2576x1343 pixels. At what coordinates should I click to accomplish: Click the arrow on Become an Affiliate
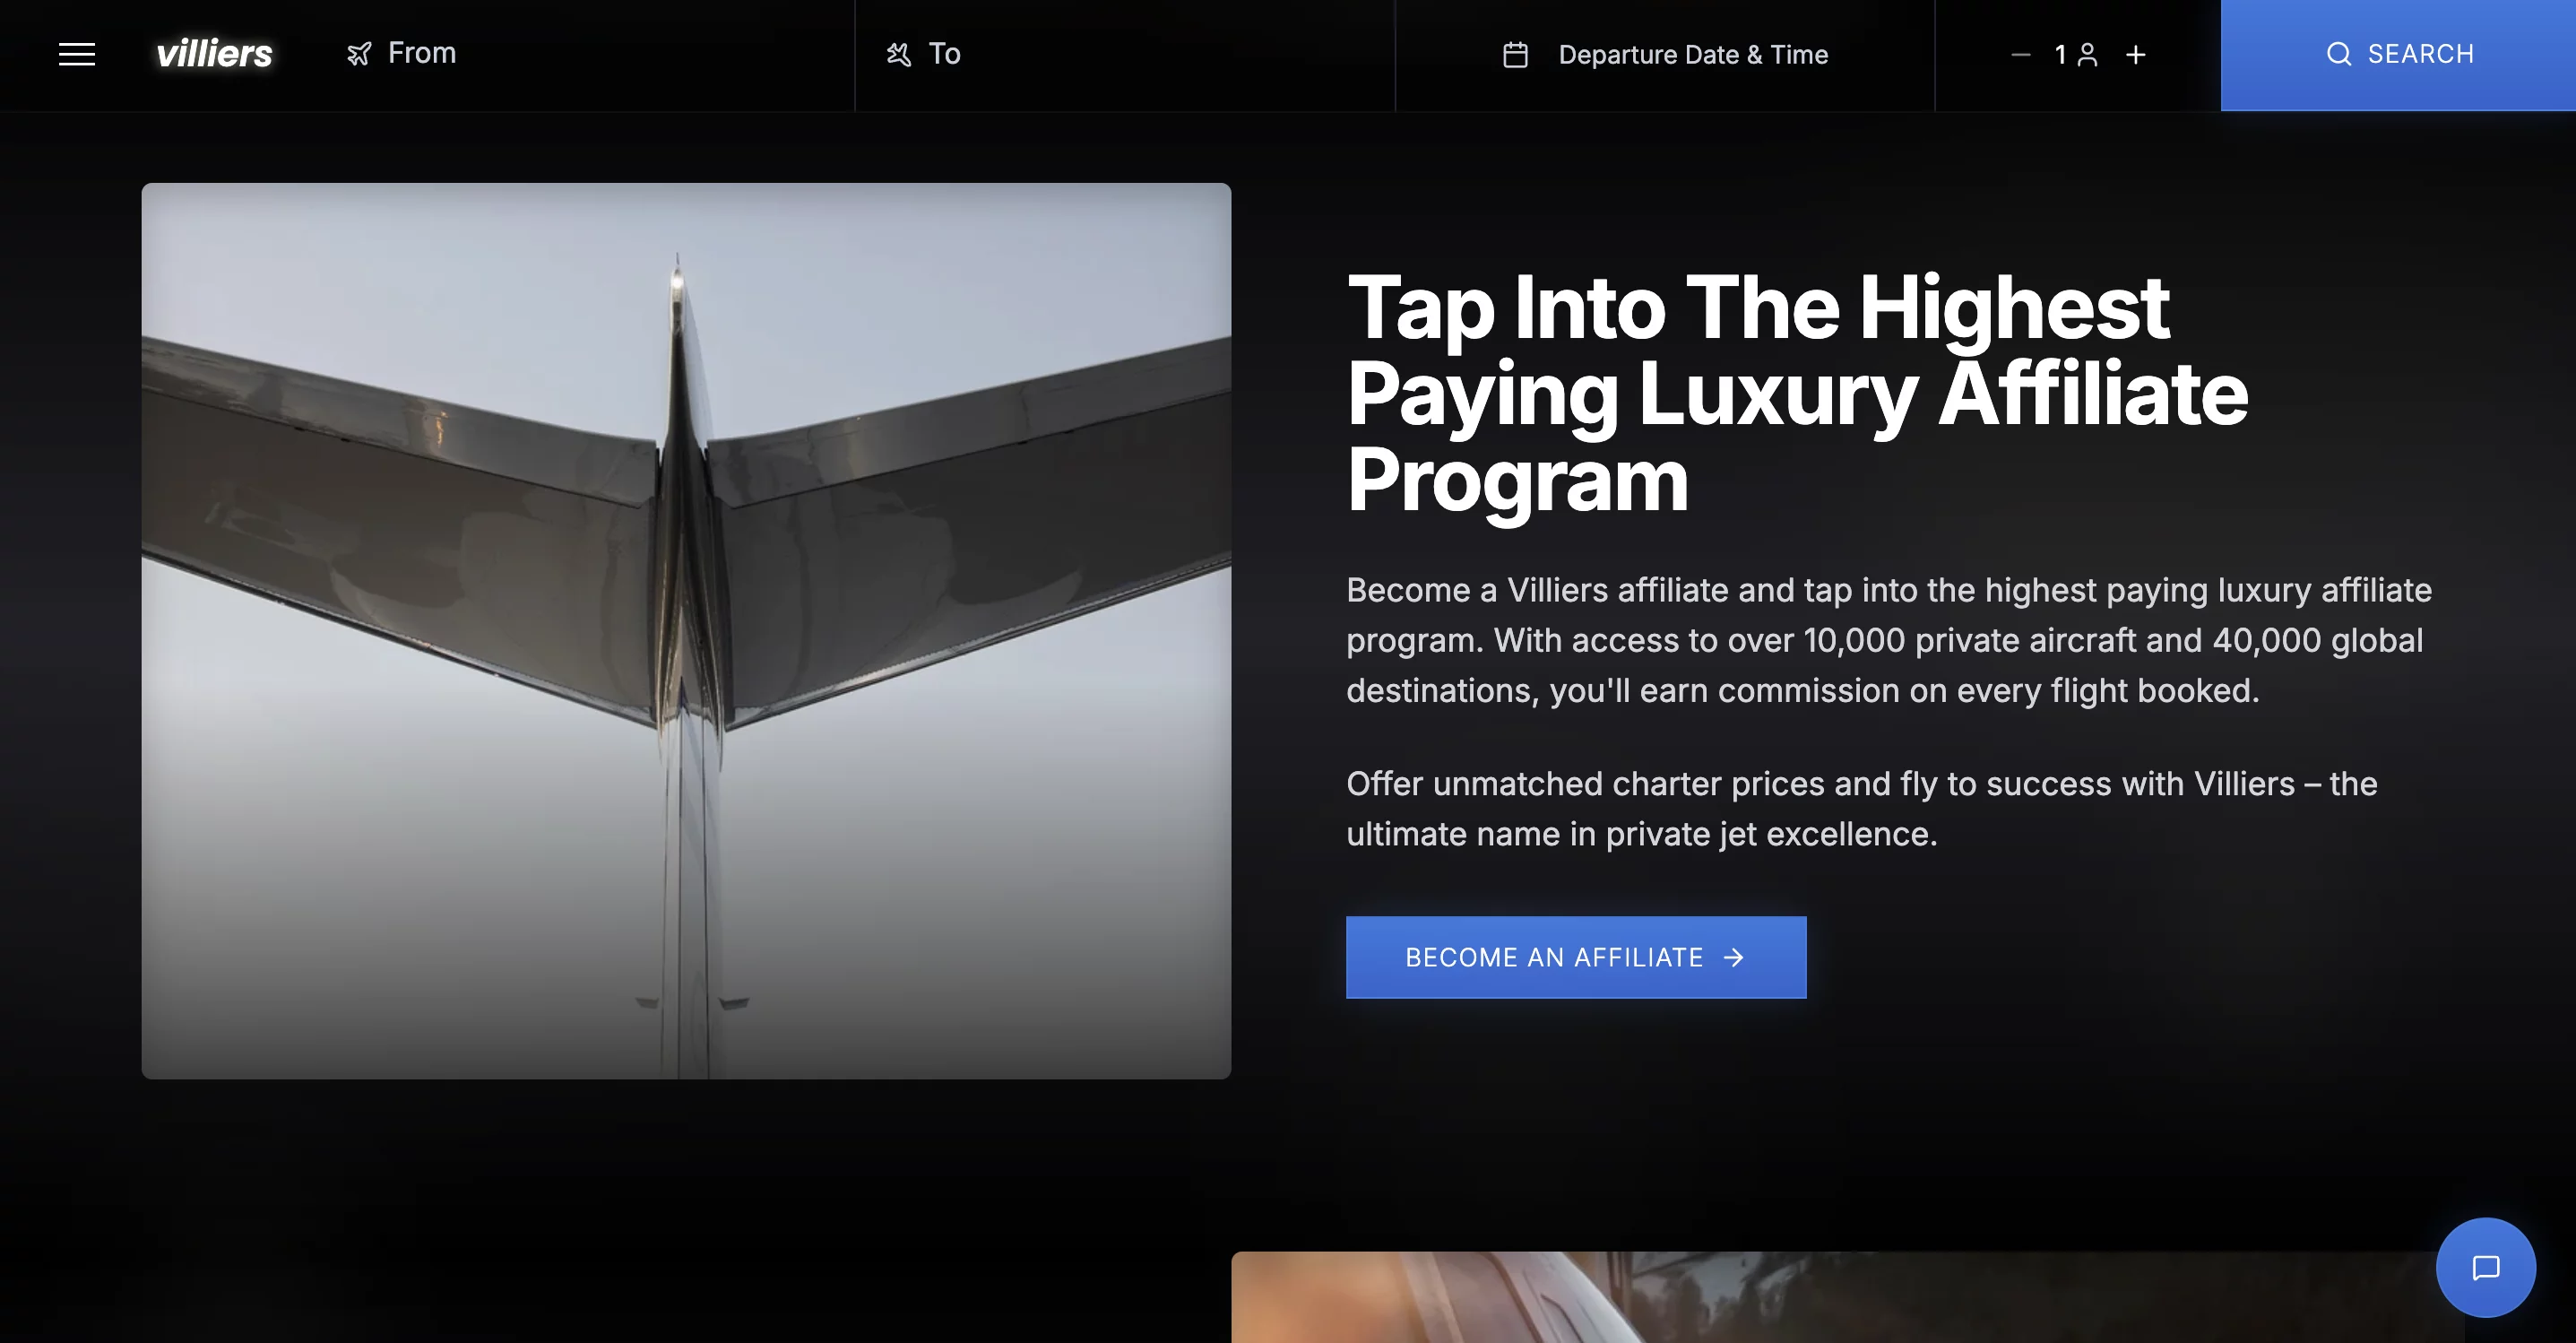tap(1734, 958)
